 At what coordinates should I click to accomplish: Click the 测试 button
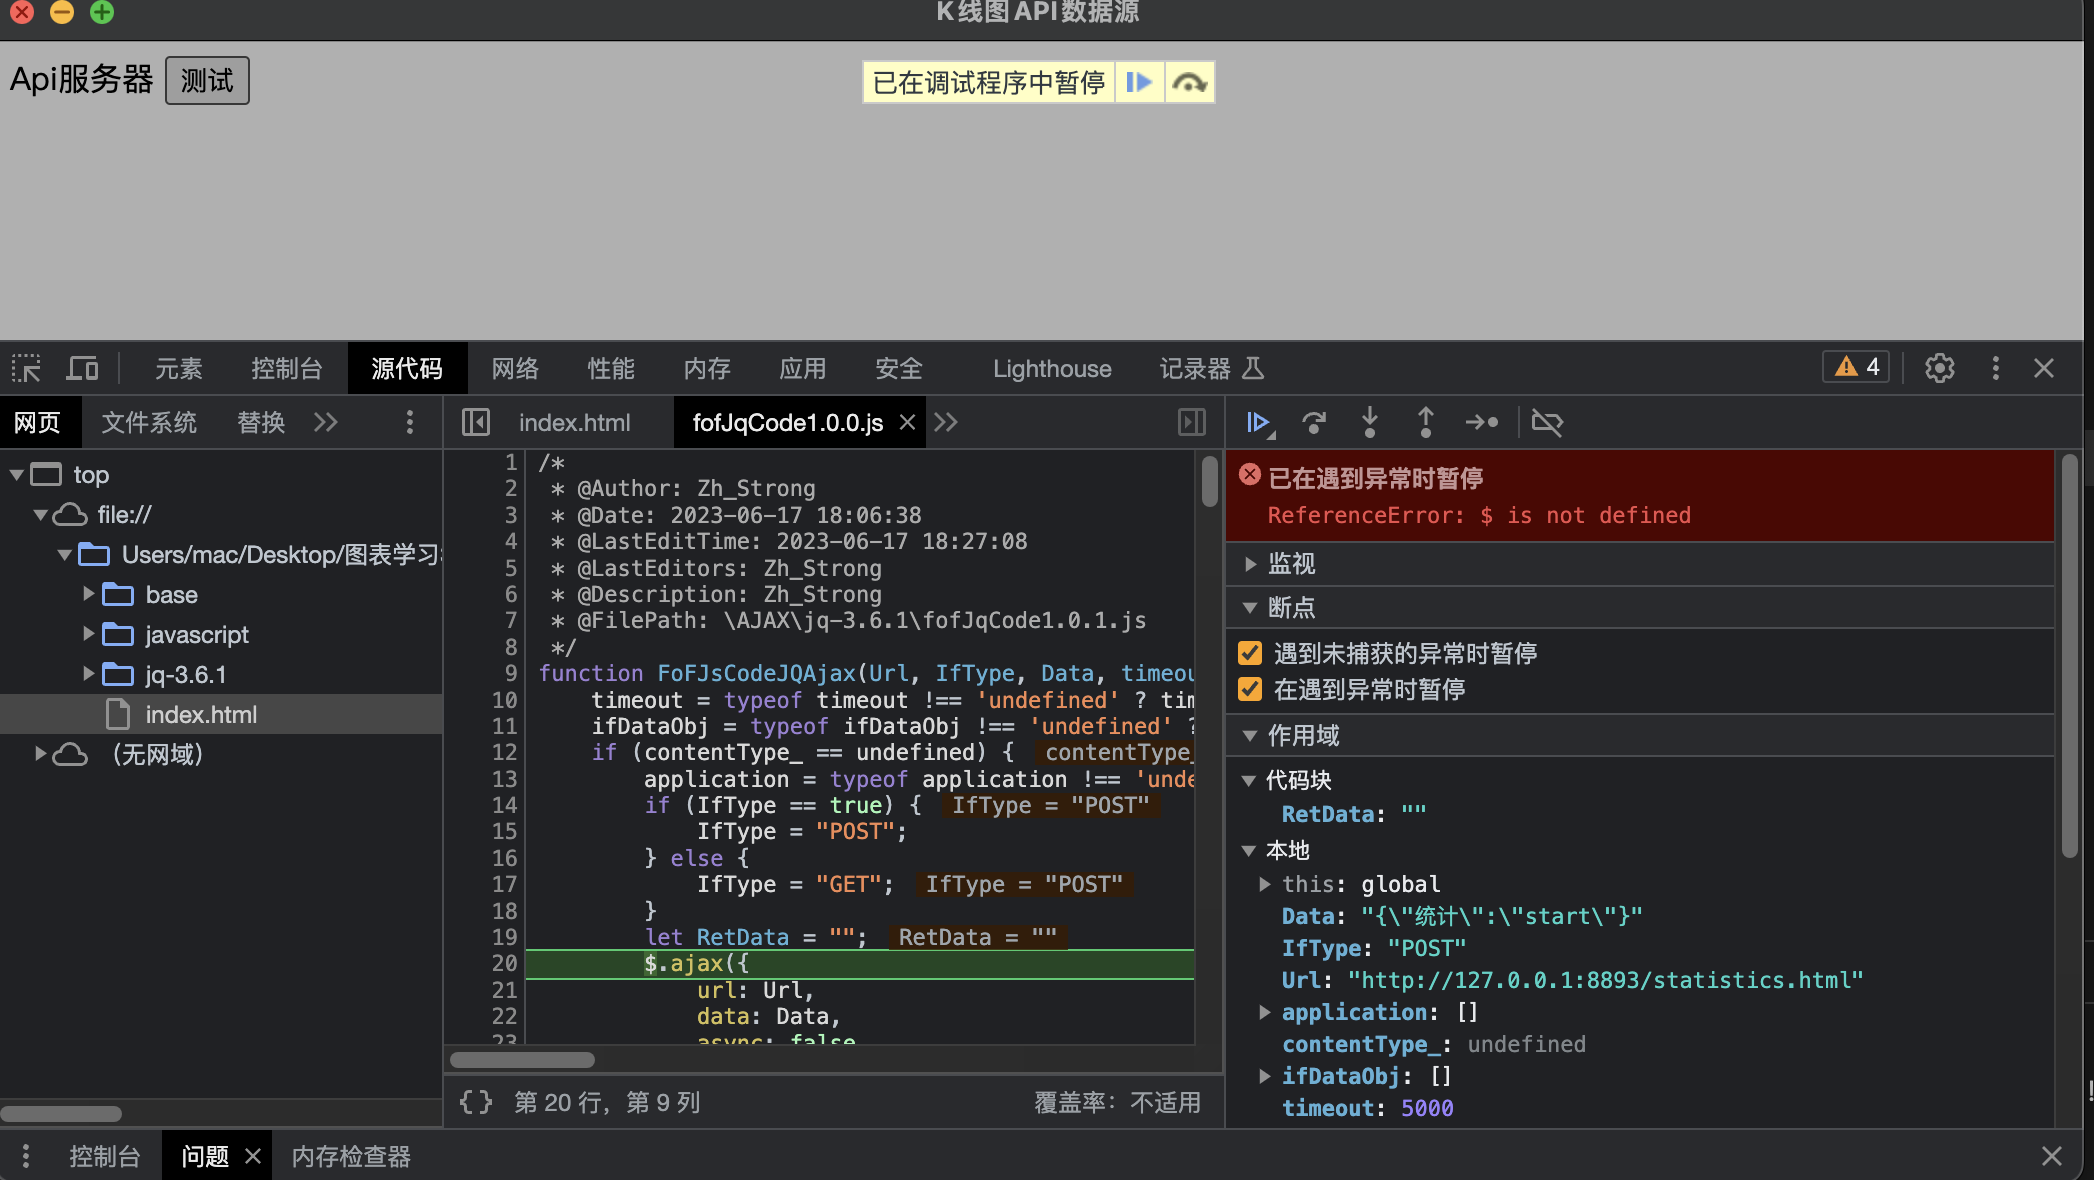tap(207, 80)
